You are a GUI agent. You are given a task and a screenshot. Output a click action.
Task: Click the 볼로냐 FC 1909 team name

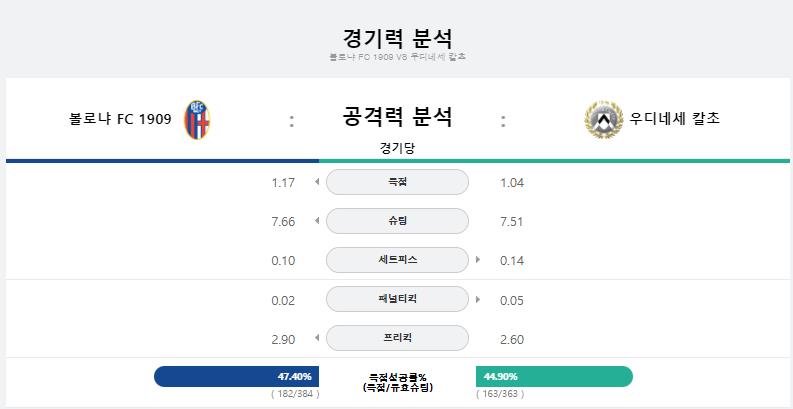[120, 120]
